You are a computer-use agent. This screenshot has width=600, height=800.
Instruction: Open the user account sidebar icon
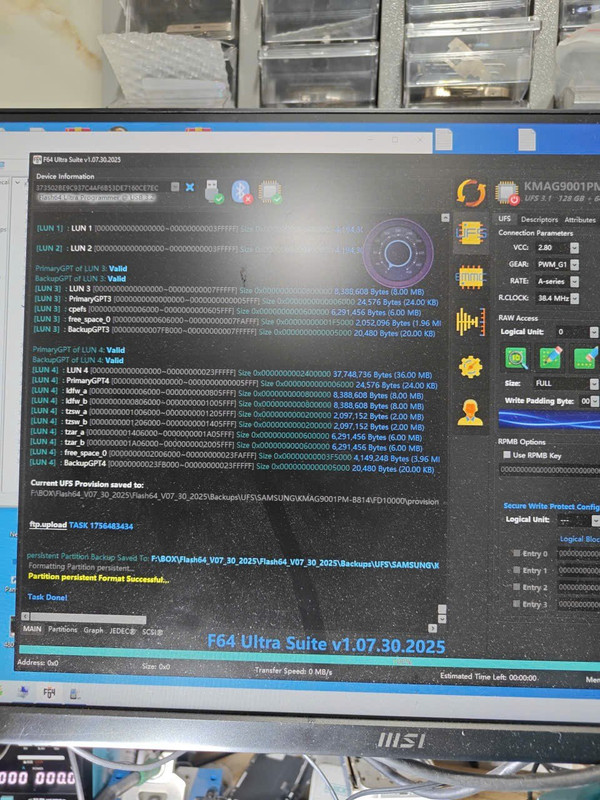coord(470,412)
